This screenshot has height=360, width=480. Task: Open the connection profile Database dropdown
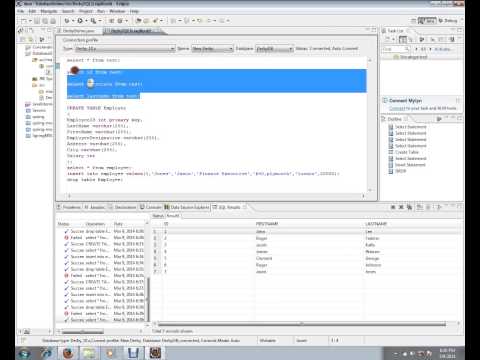pos(274,49)
